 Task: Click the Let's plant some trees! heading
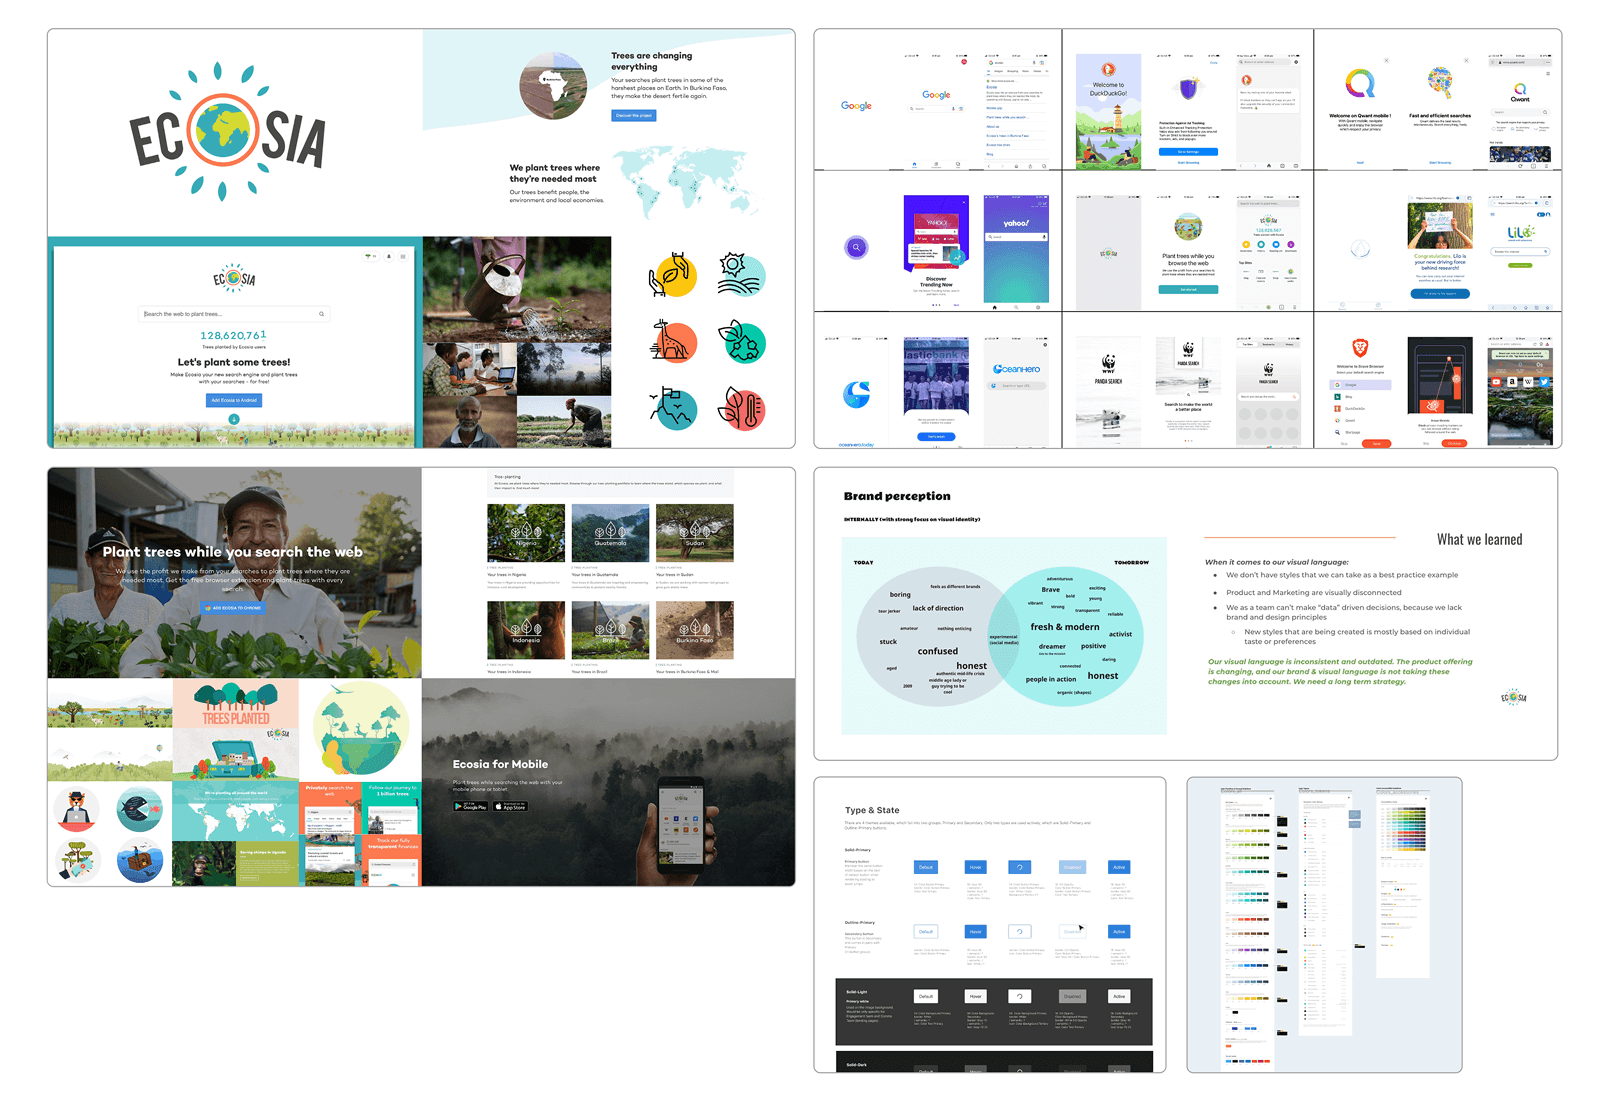pos(234,362)
